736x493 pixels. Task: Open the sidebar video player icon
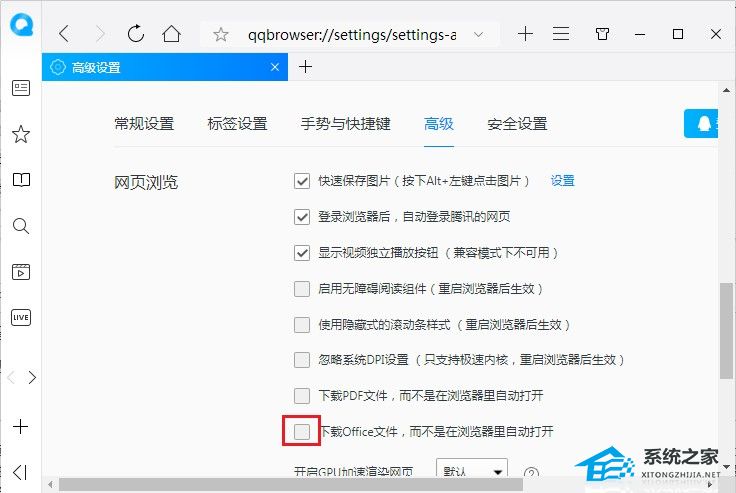pyautogui.click(x=21, y=272)
